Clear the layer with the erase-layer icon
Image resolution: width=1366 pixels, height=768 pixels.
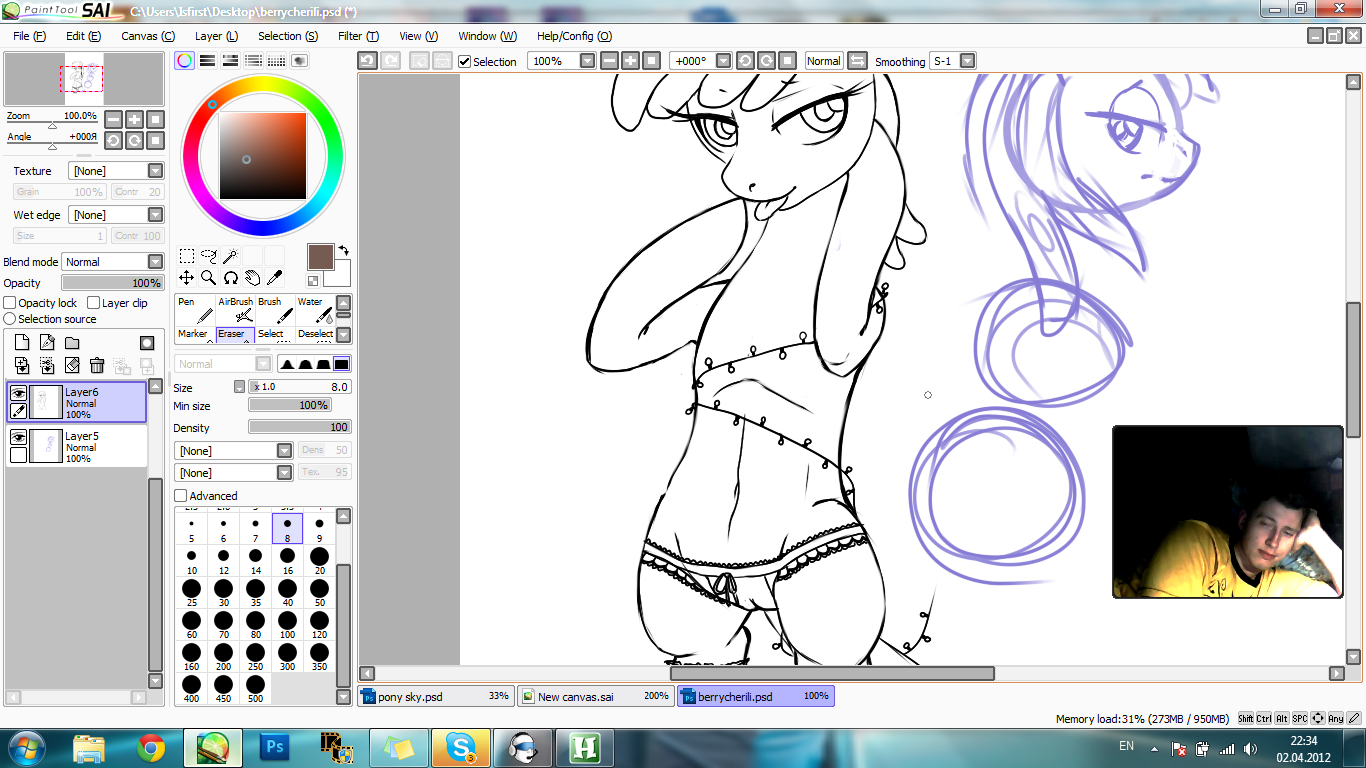(72, 366)
